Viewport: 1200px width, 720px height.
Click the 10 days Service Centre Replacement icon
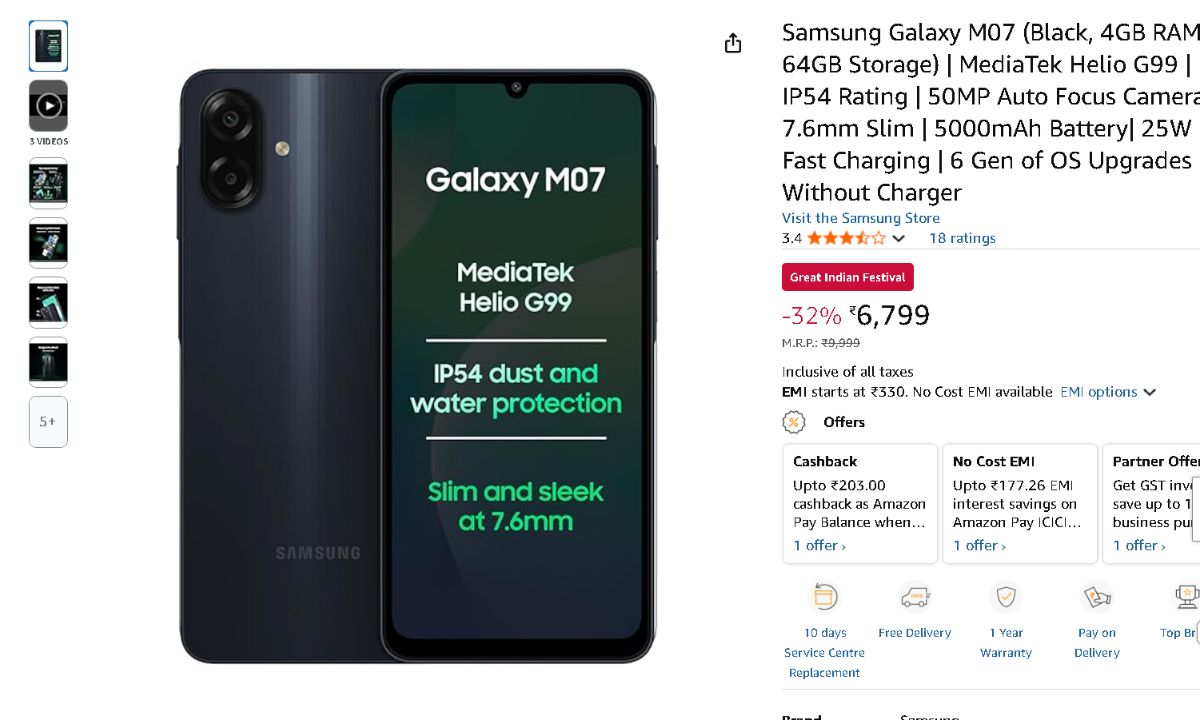tap(824, 597)
